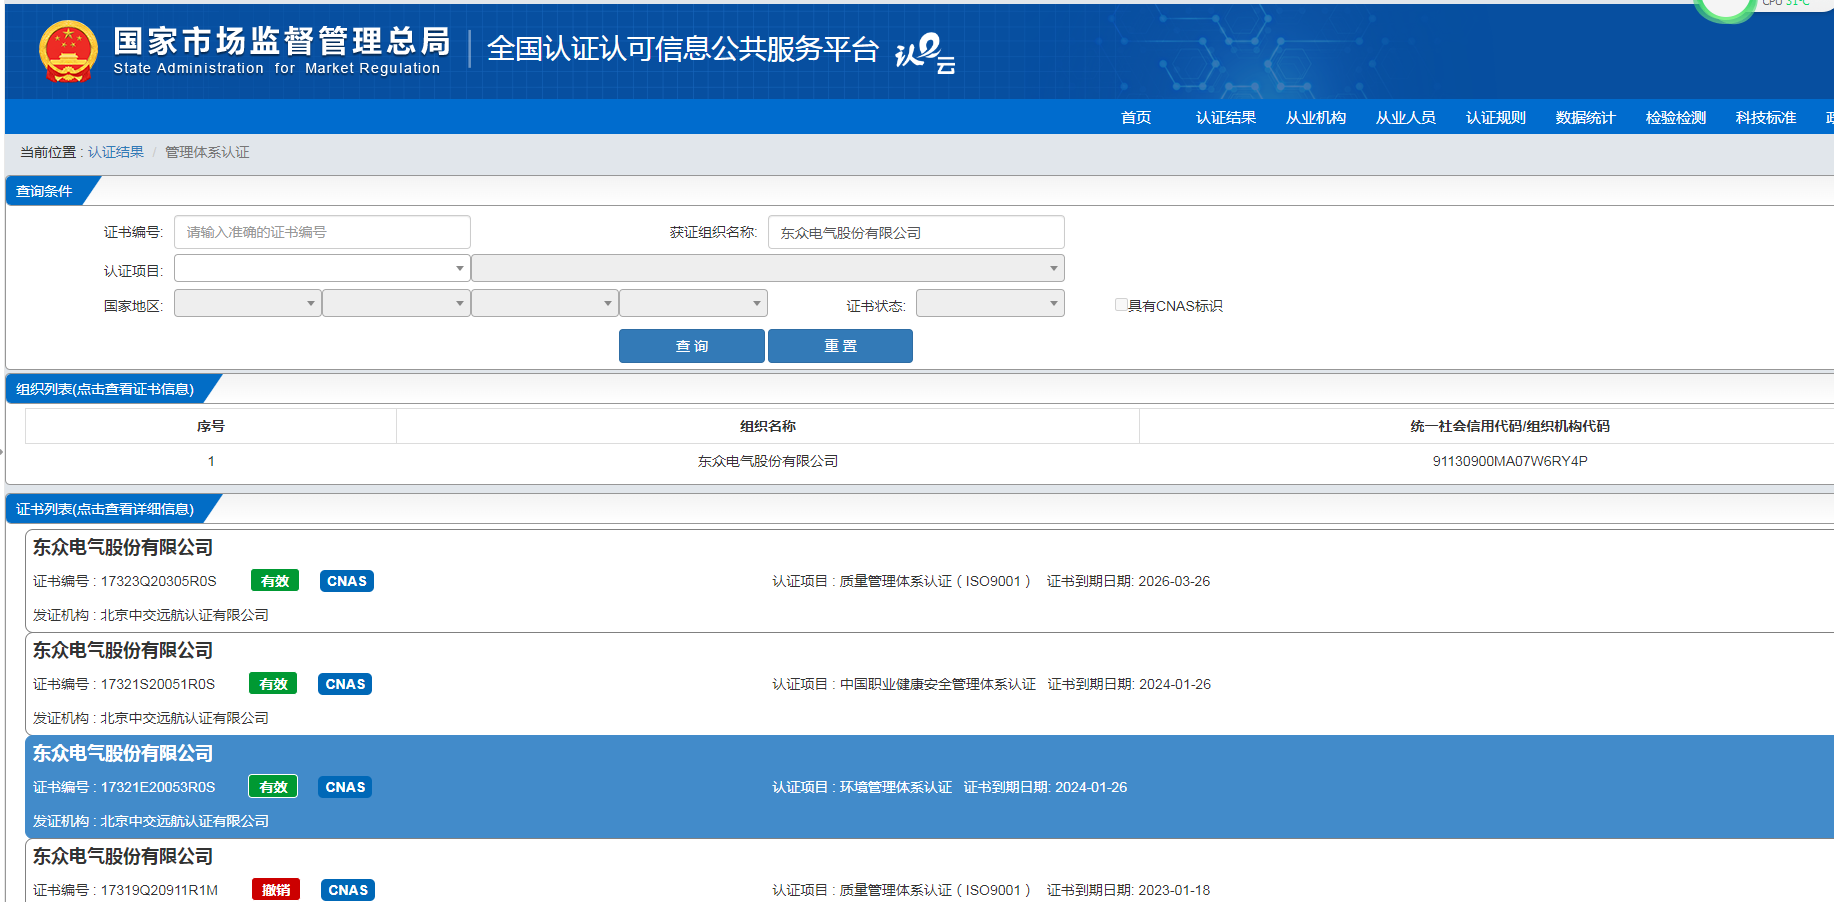Open 检验检测 navigation menu
The image size is (1834, 902).
[1676, 118]
